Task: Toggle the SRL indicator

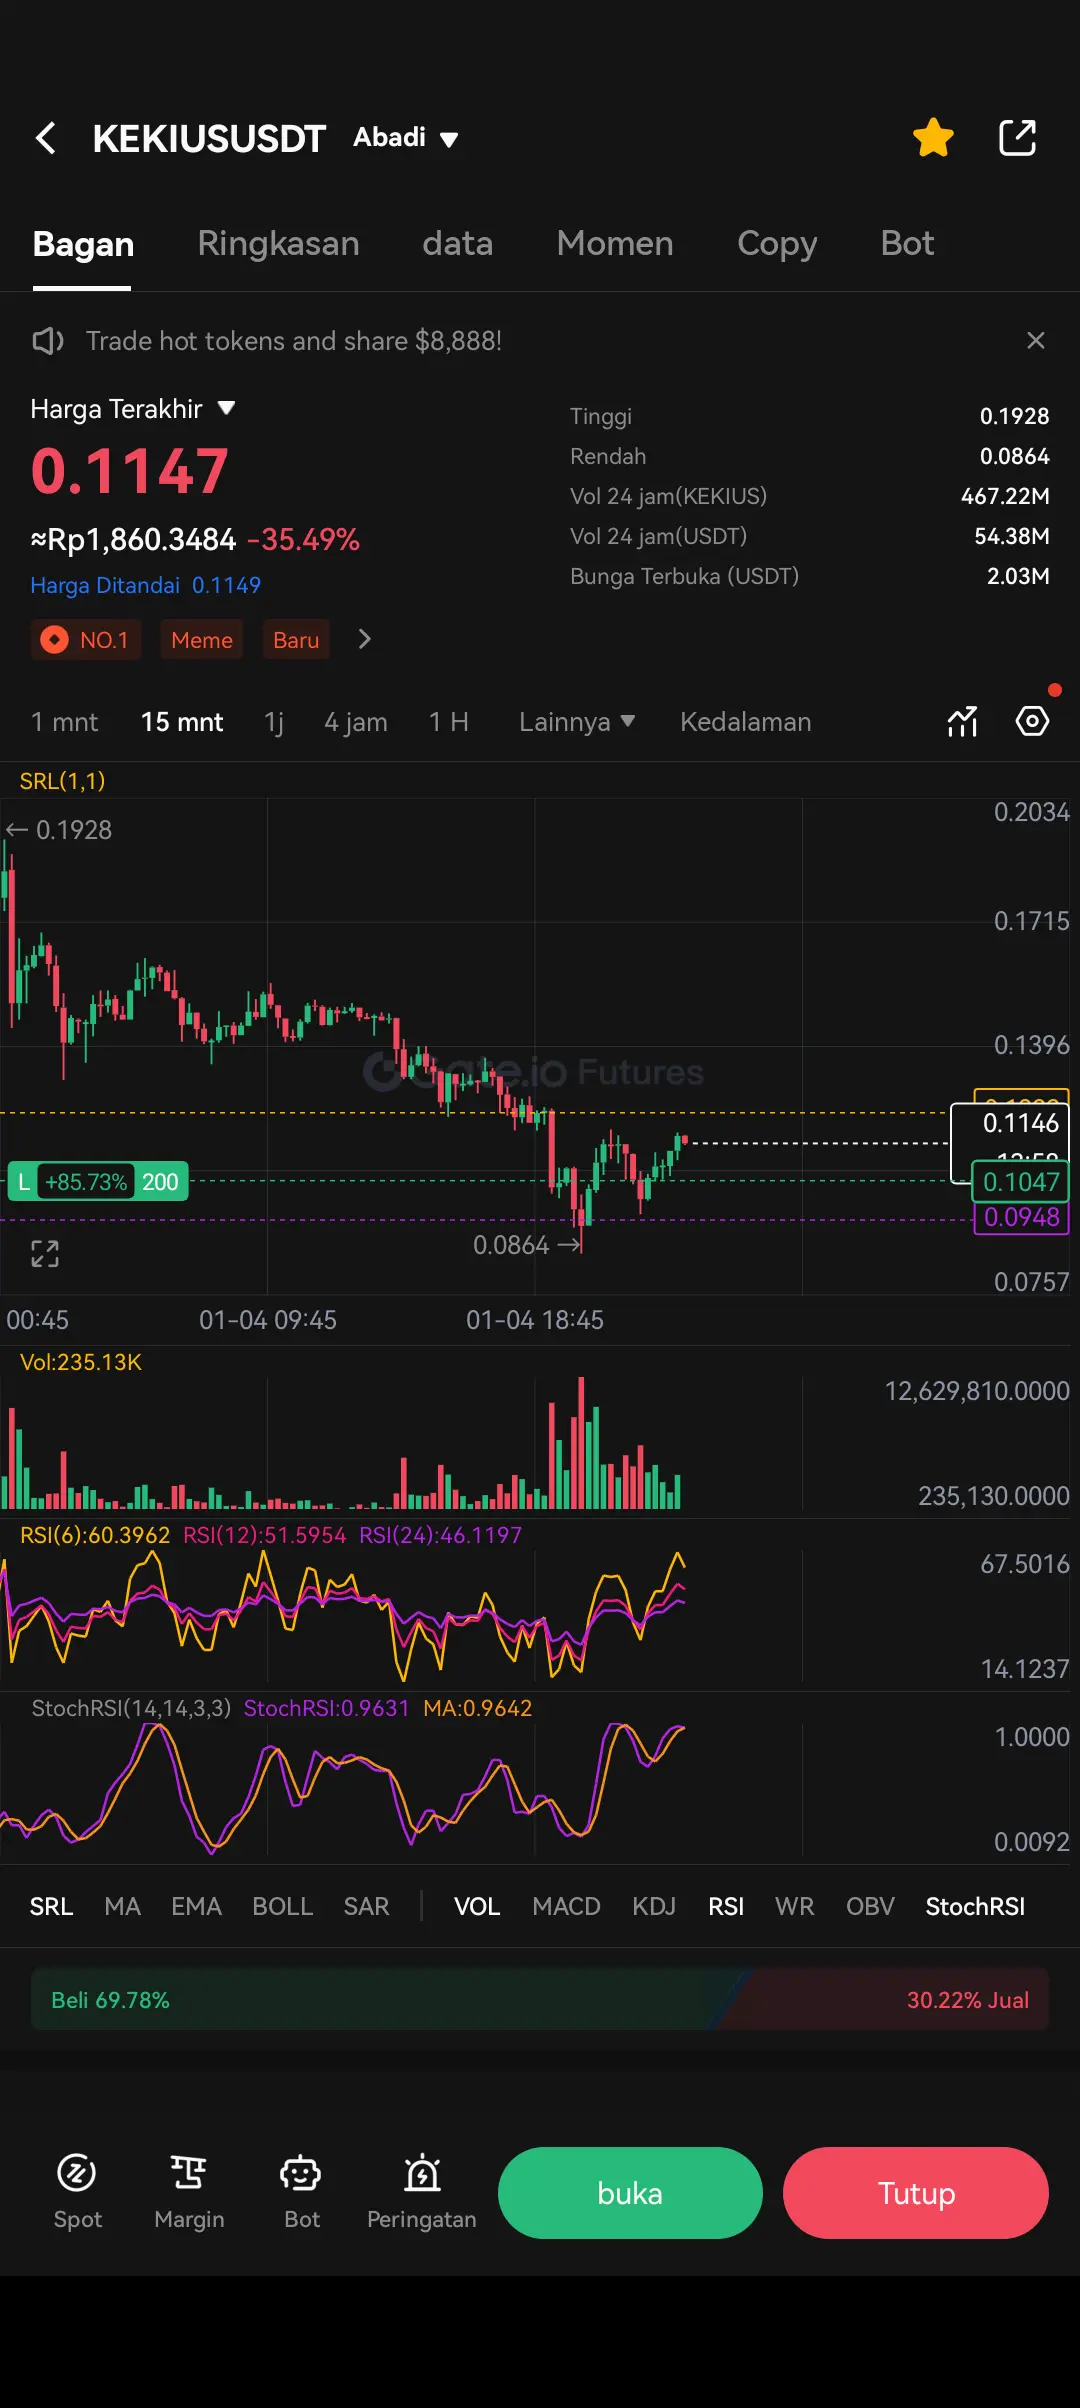Action: click(51, 1907)
